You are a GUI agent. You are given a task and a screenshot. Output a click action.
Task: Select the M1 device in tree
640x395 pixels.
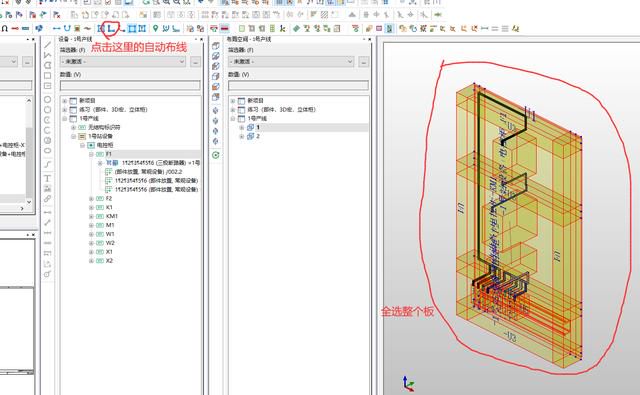tap(110, 225)
